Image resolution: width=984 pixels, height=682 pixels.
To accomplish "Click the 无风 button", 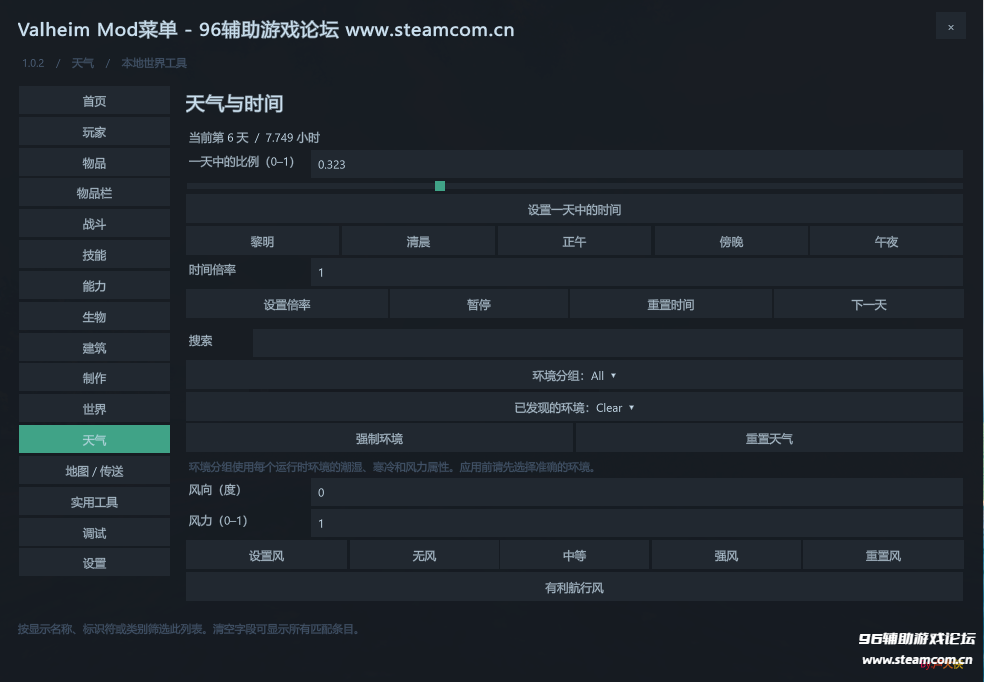I will coord(424,555).
